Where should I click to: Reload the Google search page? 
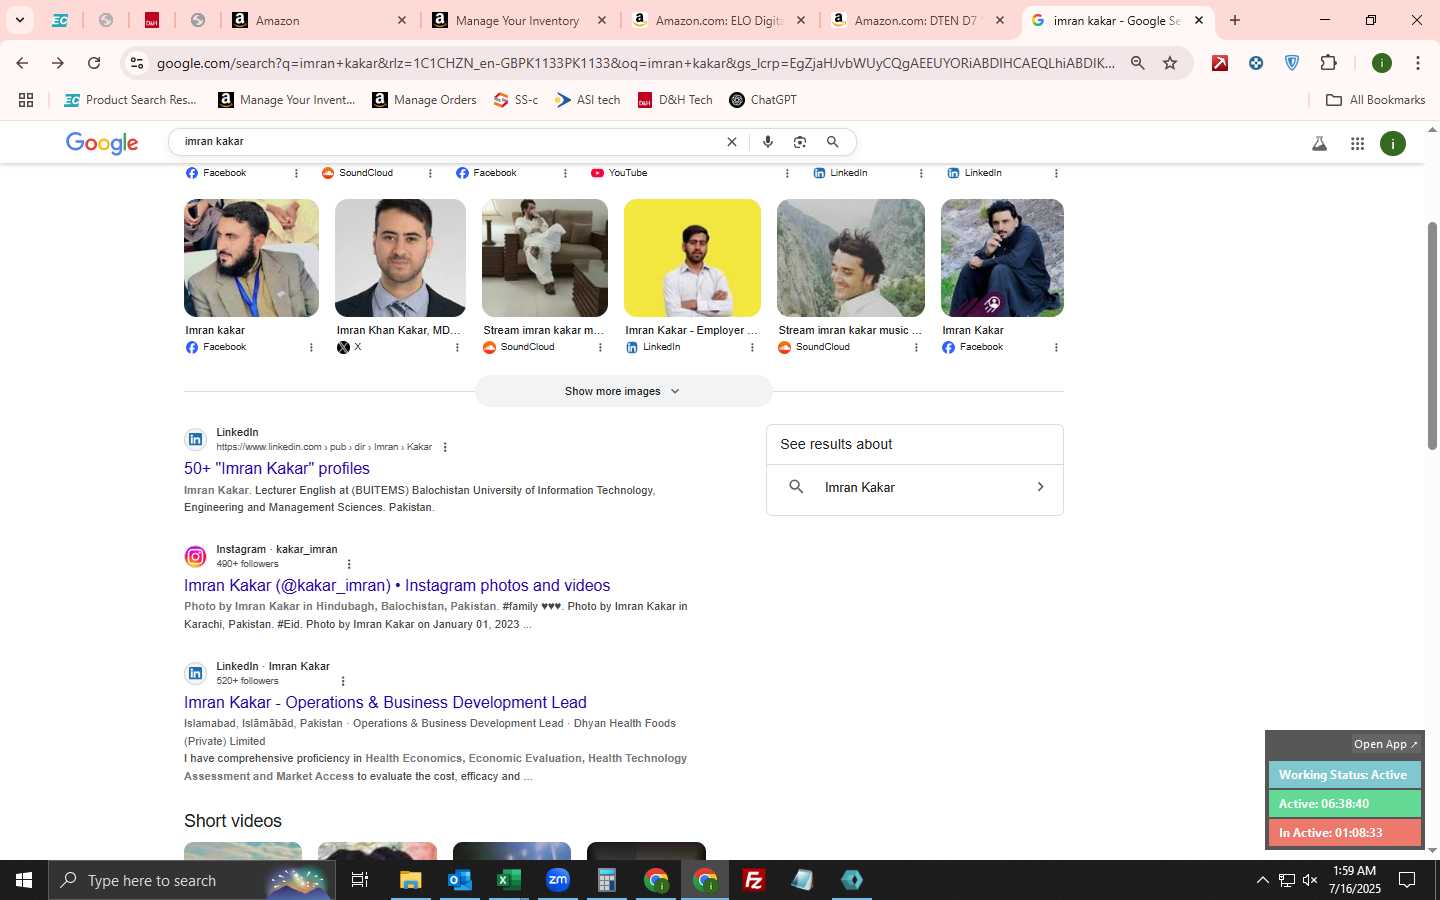(x=94, y=63)
